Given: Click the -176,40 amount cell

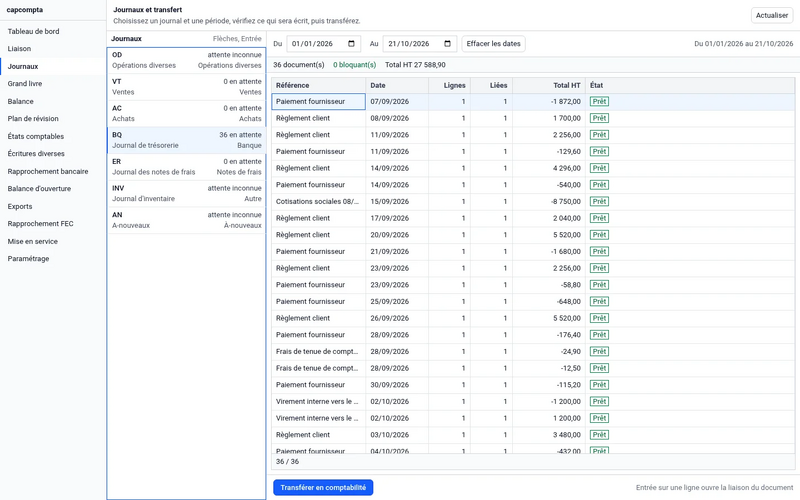Looking at the screenshot, I should [549, 335].
